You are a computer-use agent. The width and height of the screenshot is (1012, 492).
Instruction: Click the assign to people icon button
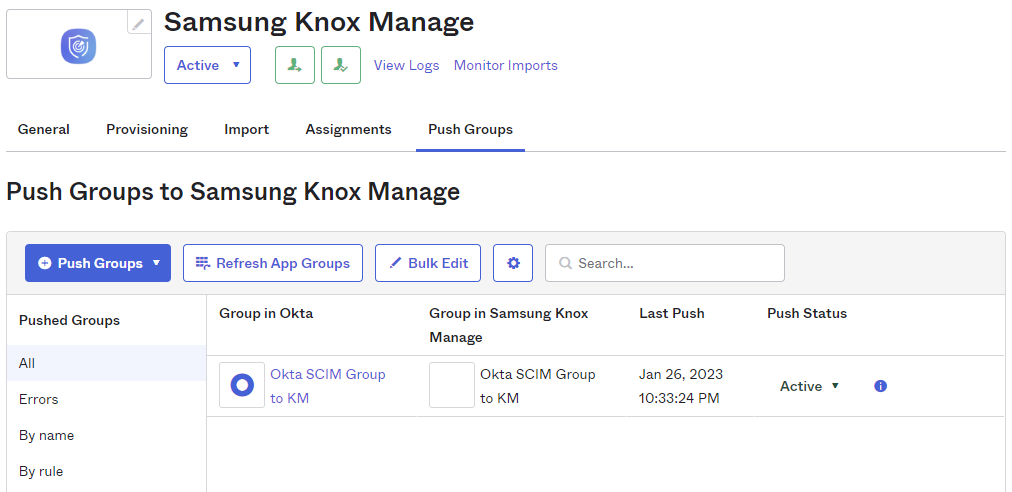tap(295, 65)
